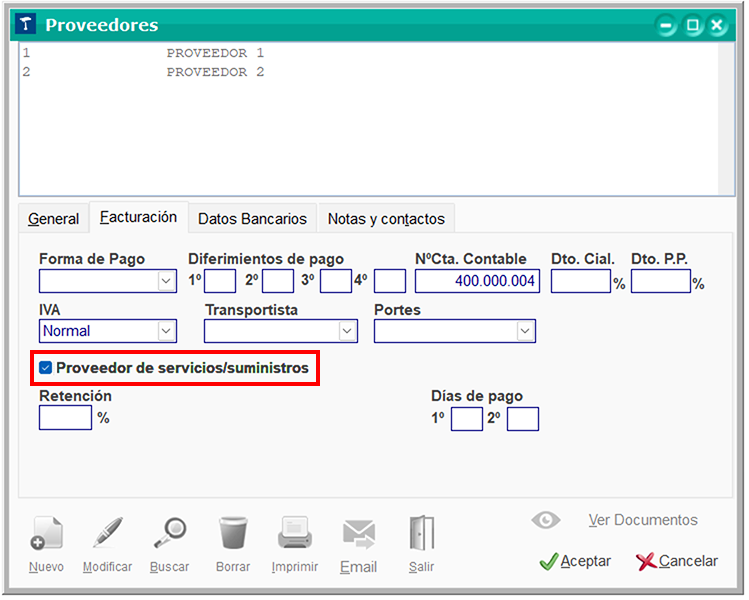Screen dimensions: 749x600
Task: Click the 3º Diferimientos de pago field
Action: click(x=336, y=281)
